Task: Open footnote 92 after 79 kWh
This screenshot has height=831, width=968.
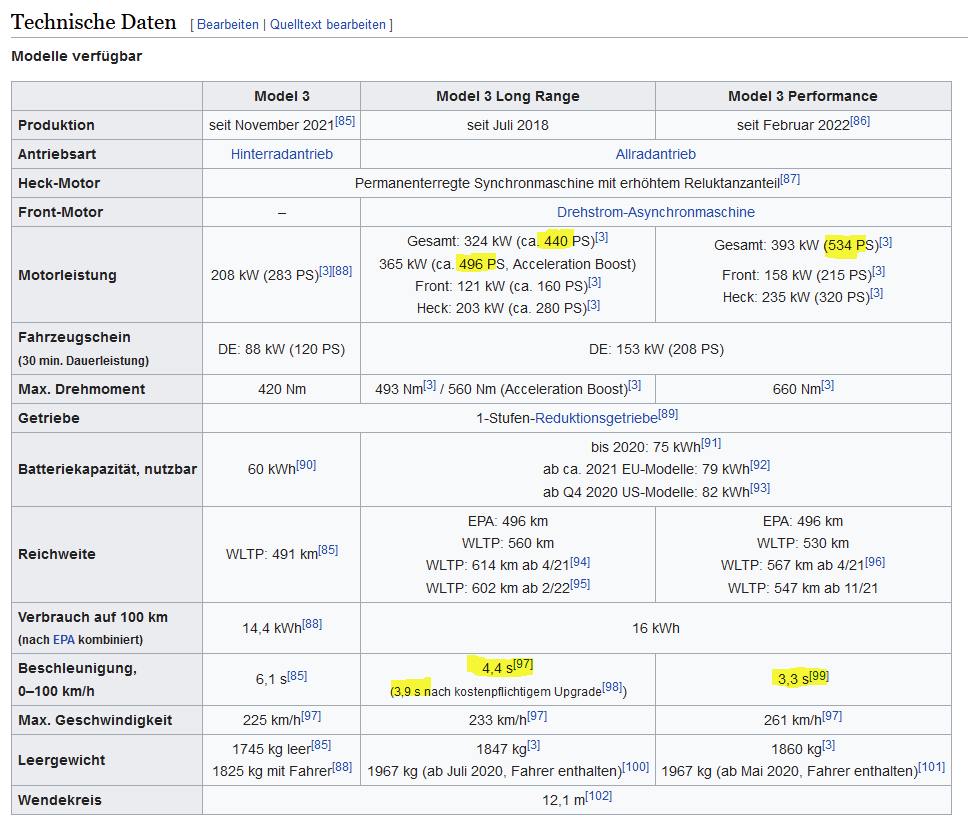Action: coord(760,465)
